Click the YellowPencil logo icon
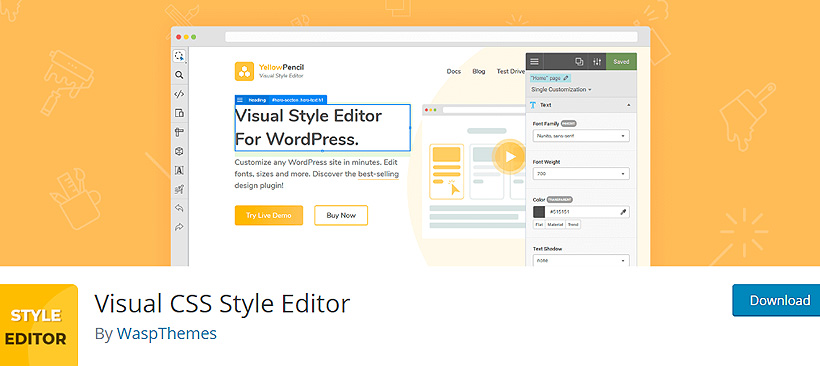Screen dimensions: 820x366 [x=244, y=72]
